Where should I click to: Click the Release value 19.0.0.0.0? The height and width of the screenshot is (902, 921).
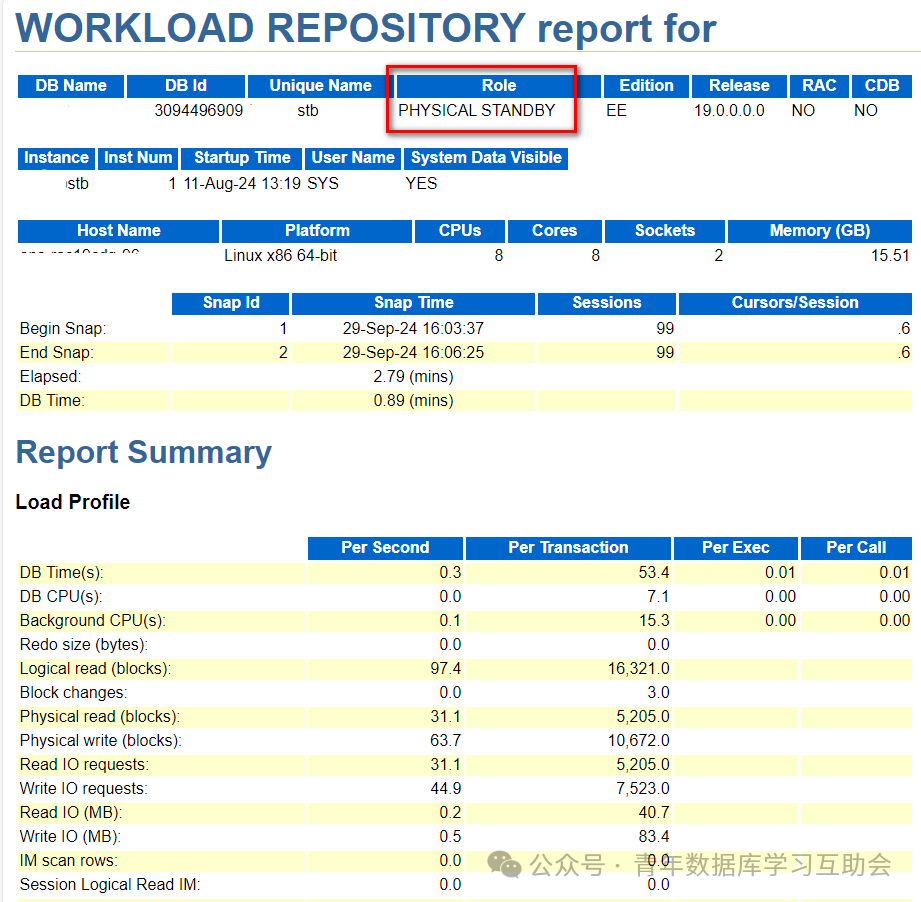tap(729, 110)
